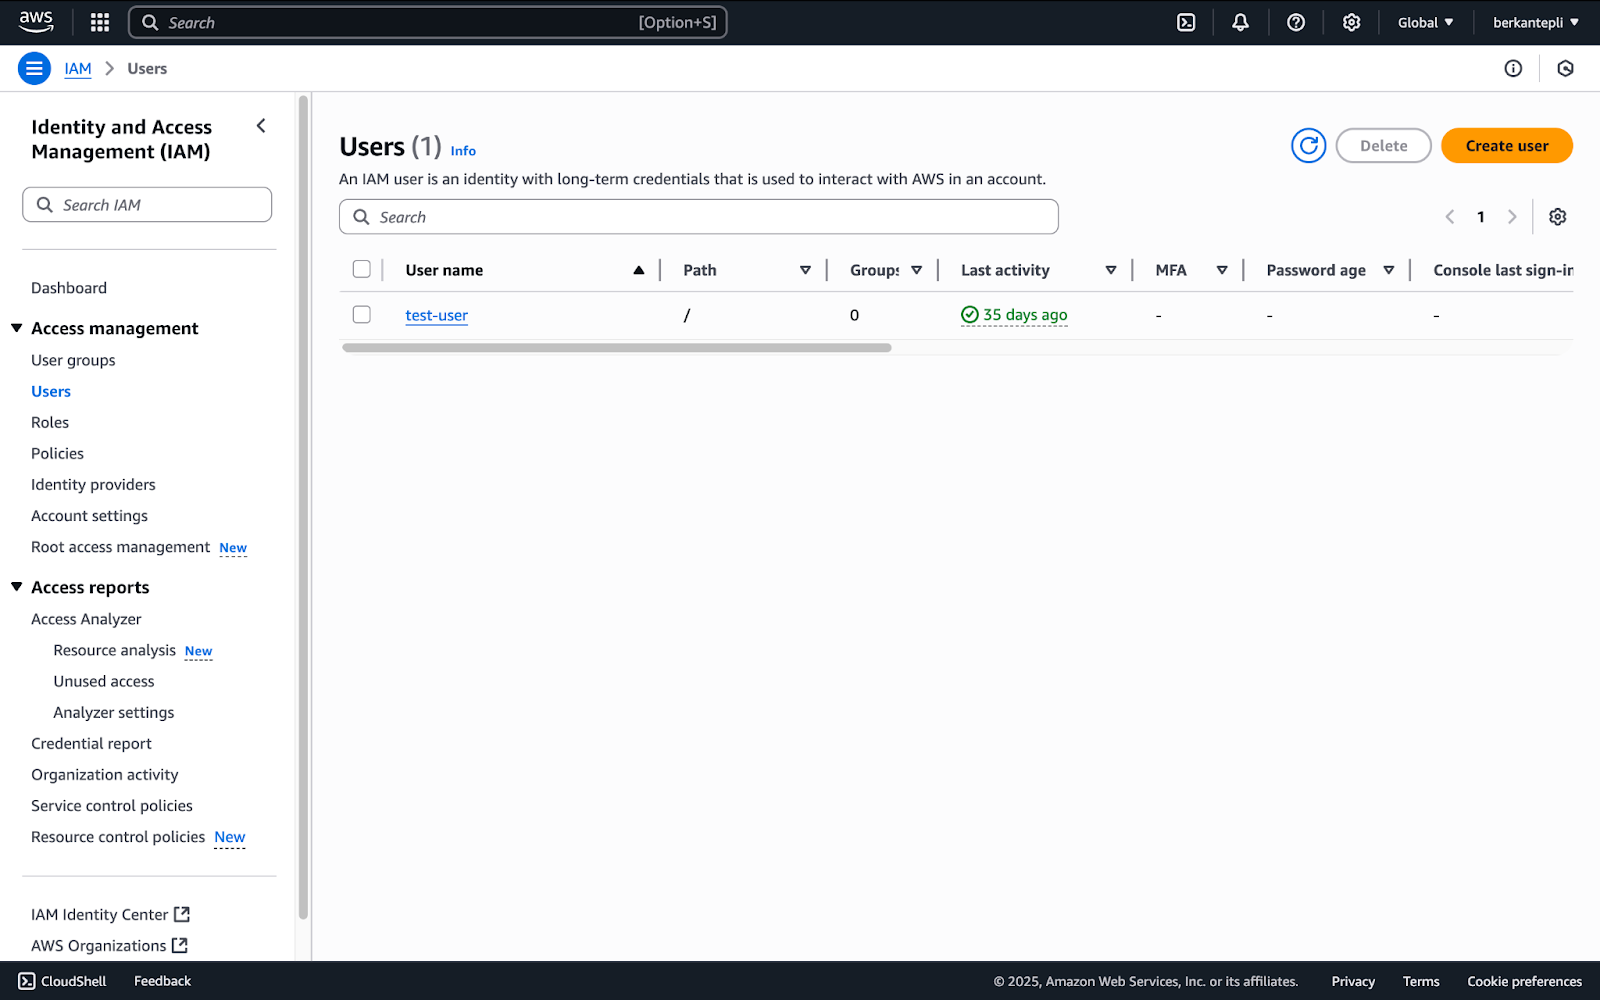The width and height of the screenshot is (1600, 1000).
Task: Launch CloudShell from top bar icon
Action: pyautogui.click(x=1186, y=22)
